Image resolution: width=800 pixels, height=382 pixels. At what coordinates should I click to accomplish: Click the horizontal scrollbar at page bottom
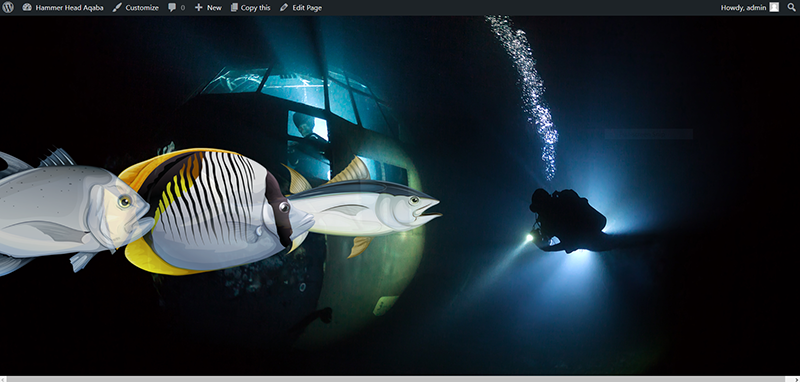400,379
